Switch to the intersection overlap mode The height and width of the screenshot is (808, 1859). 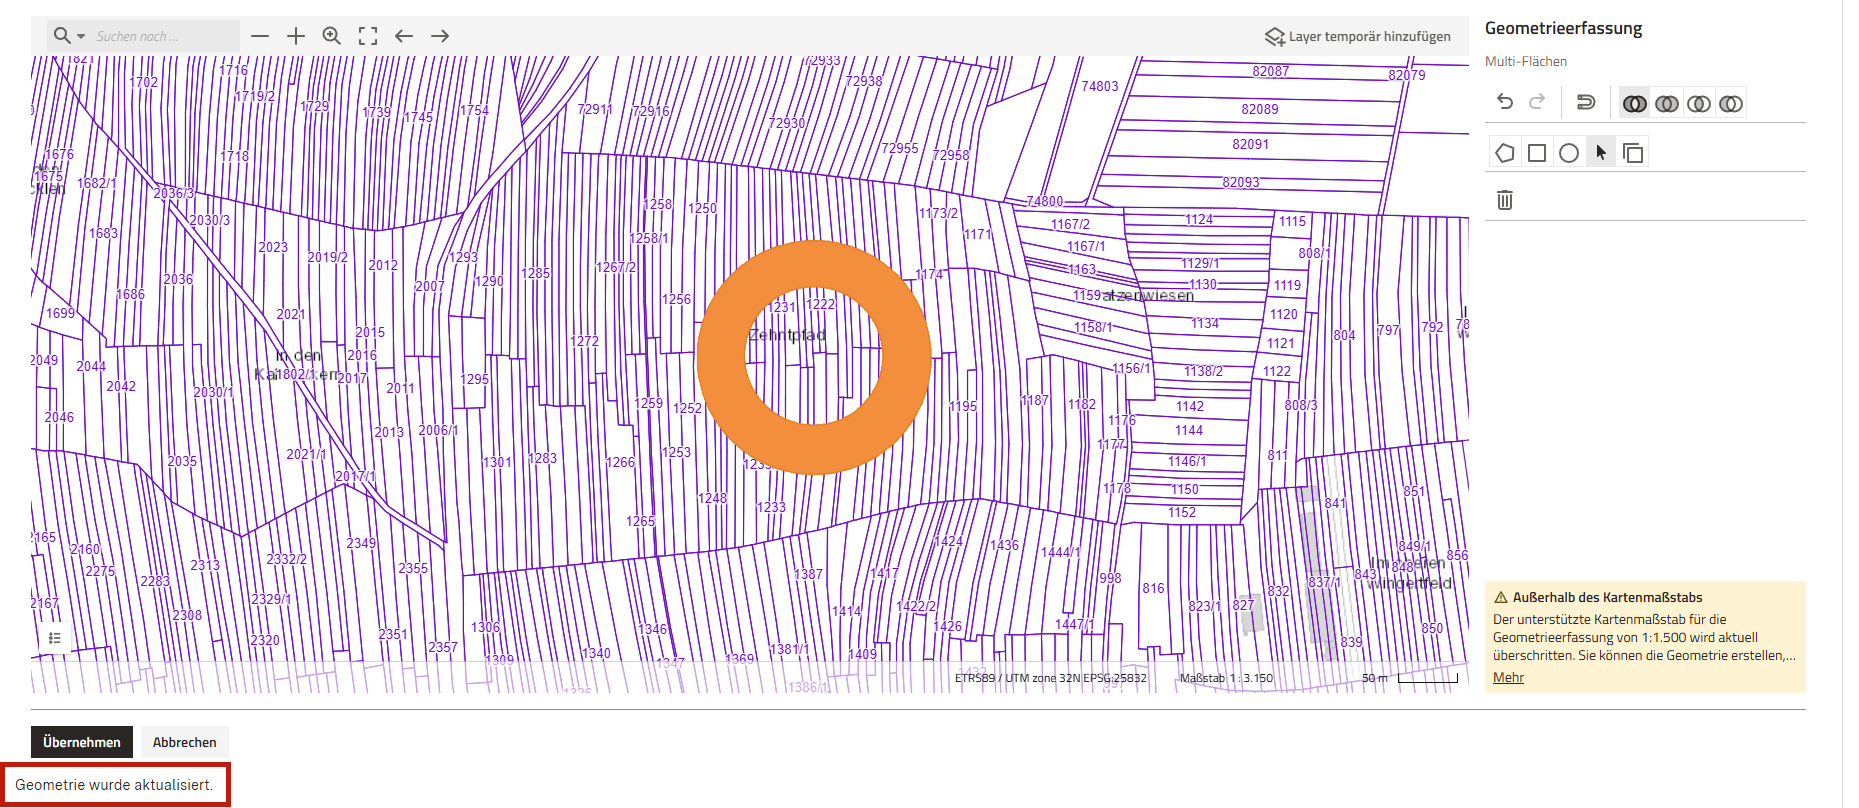click(1699, 103)
